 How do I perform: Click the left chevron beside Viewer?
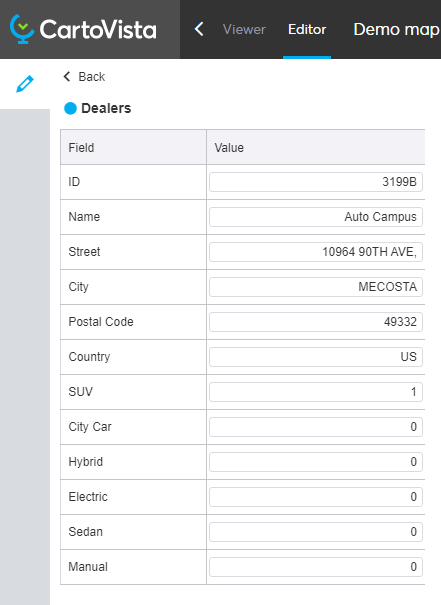[x=199, y=29]
